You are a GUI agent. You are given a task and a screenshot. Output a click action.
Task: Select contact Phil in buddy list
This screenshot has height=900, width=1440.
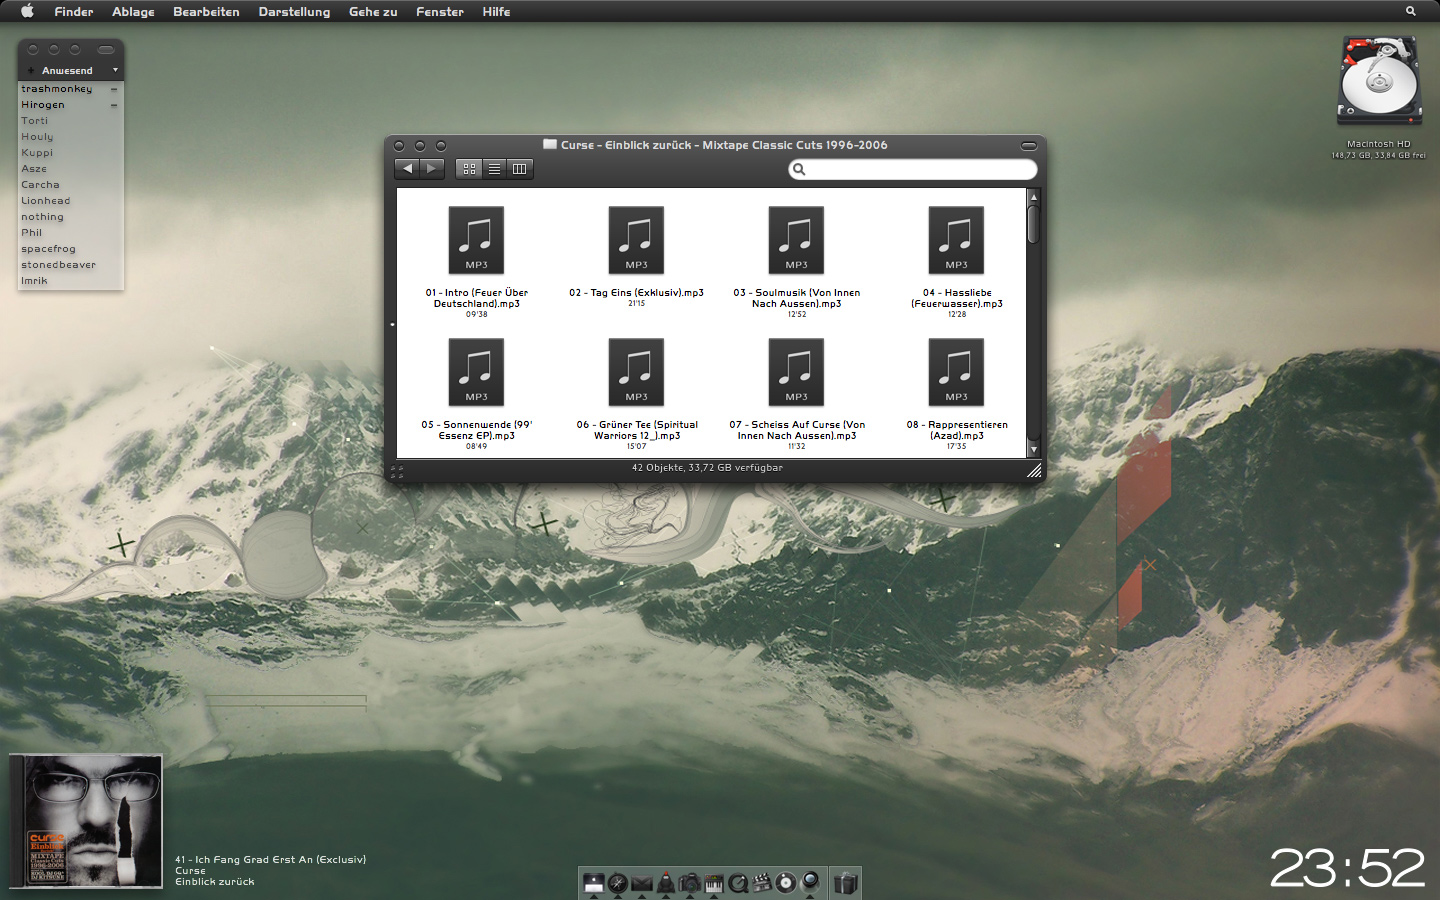click(70, 233)
